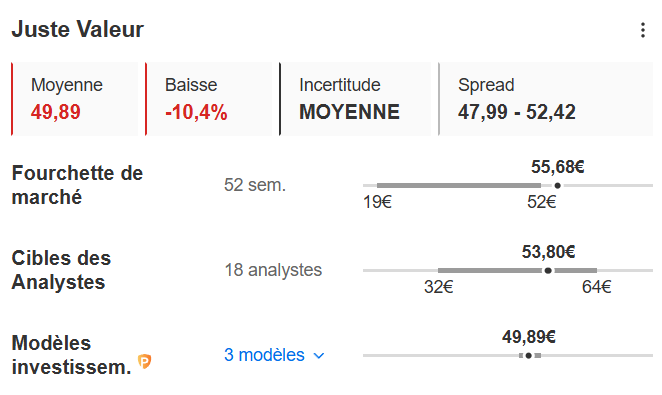The height and width of the screenshot is (395, 662).
Task: Click the 55,68€ marker dot on market range
Action: [x=558, y=186]
